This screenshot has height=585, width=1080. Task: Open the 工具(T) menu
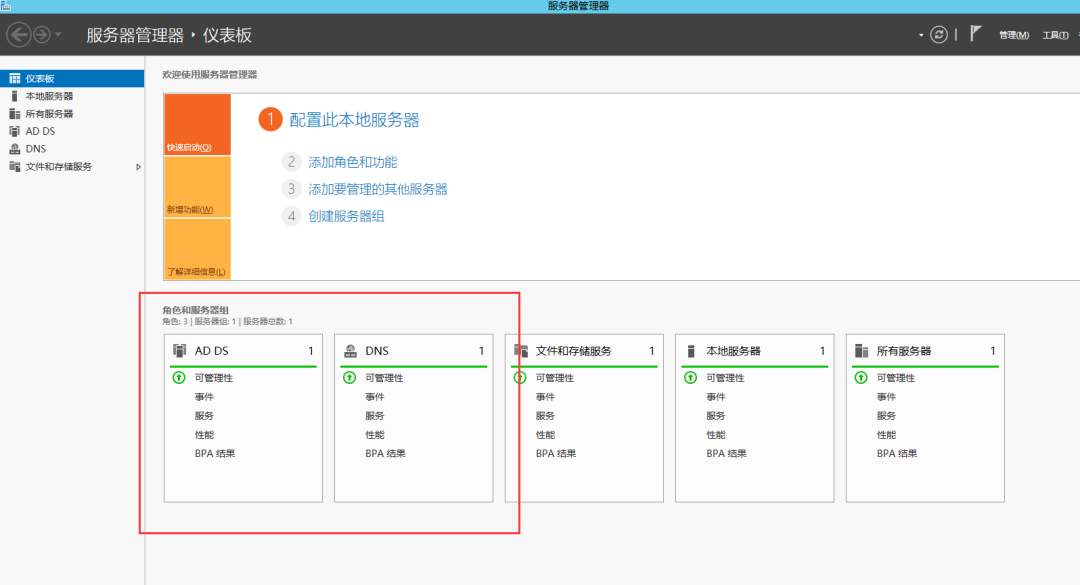click(x=1055, y=35)
